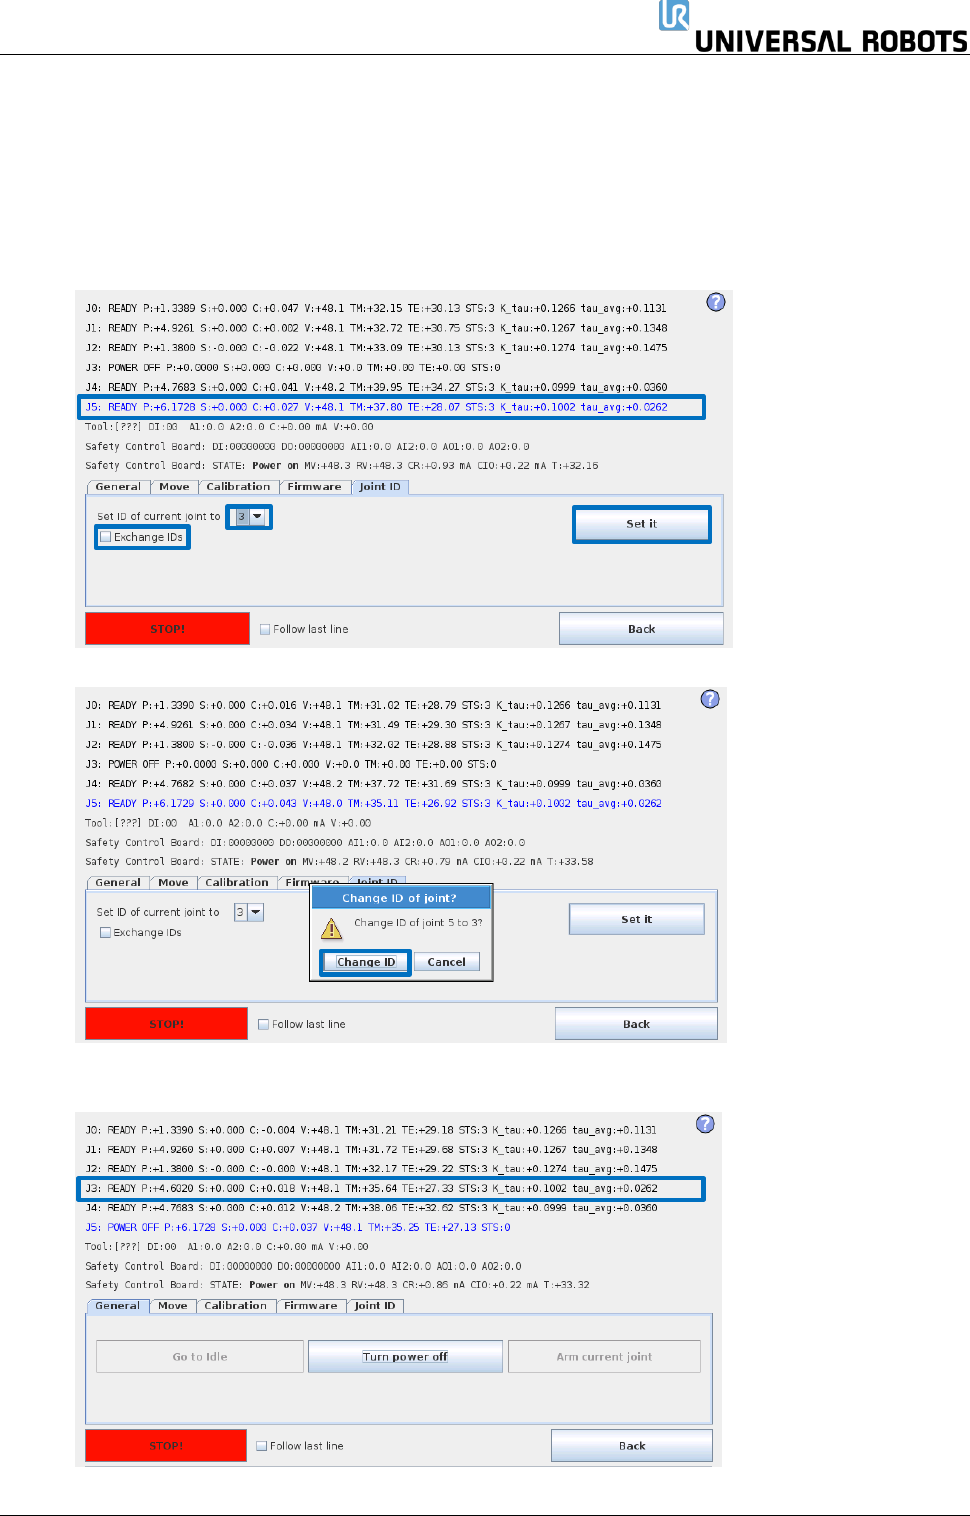The width and height of the screenshot is (970, 1516).
Task: Confirm with the Change ID button
Action: click(366, 962)
